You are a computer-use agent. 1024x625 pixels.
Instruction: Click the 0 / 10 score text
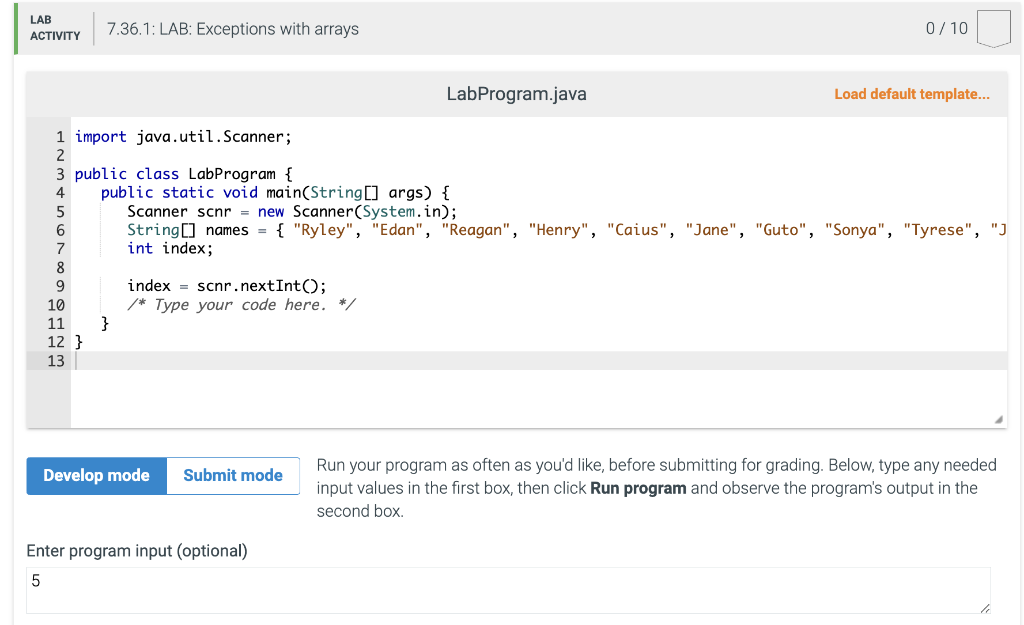pos(947,29)
